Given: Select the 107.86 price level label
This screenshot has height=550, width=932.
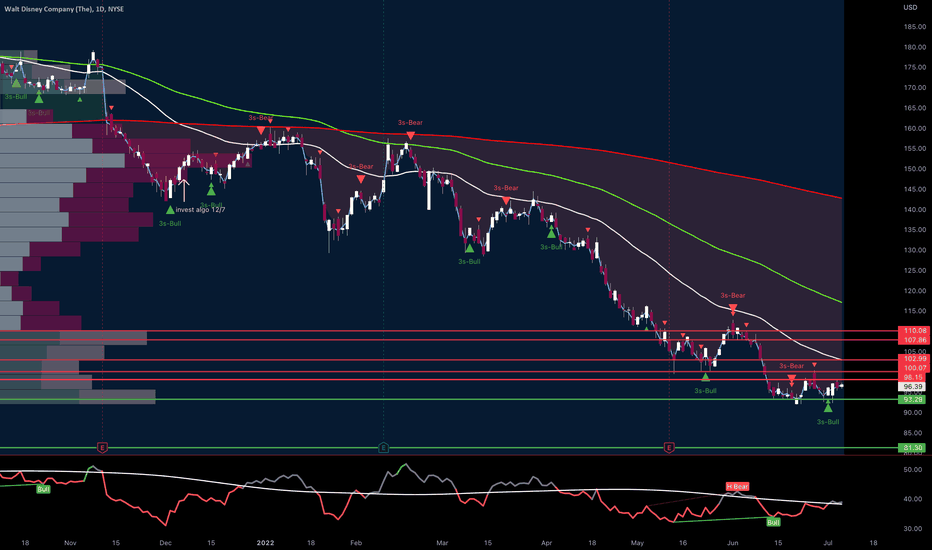Looking at the screenshot, I should [915, 340].
